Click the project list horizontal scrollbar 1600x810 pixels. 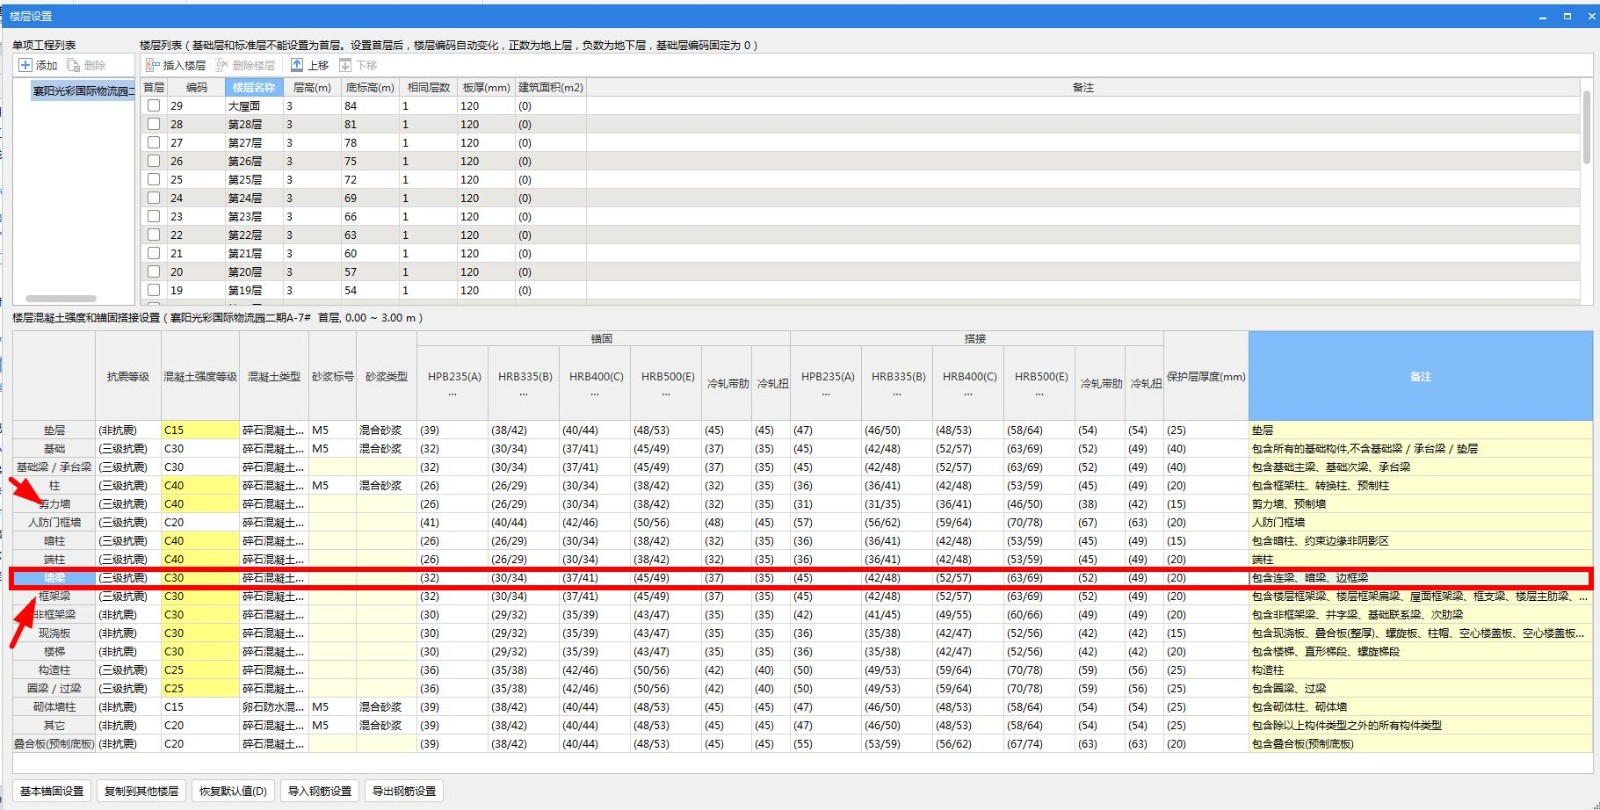(61, 298)
